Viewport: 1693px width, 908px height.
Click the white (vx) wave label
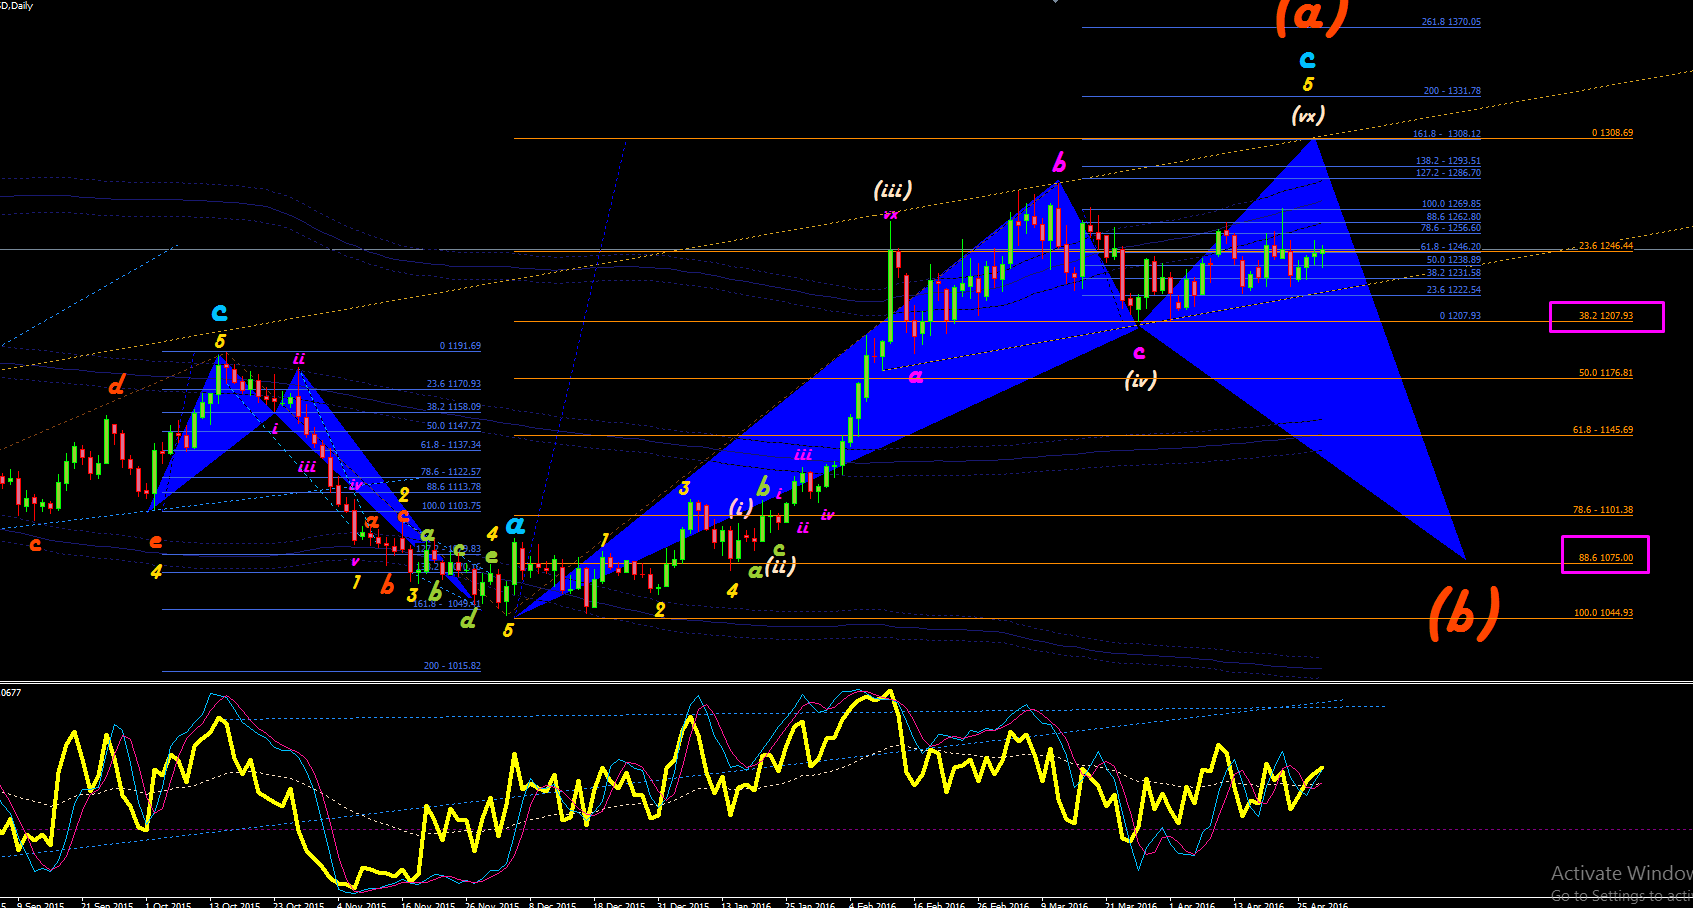[x=1308, y=116]
